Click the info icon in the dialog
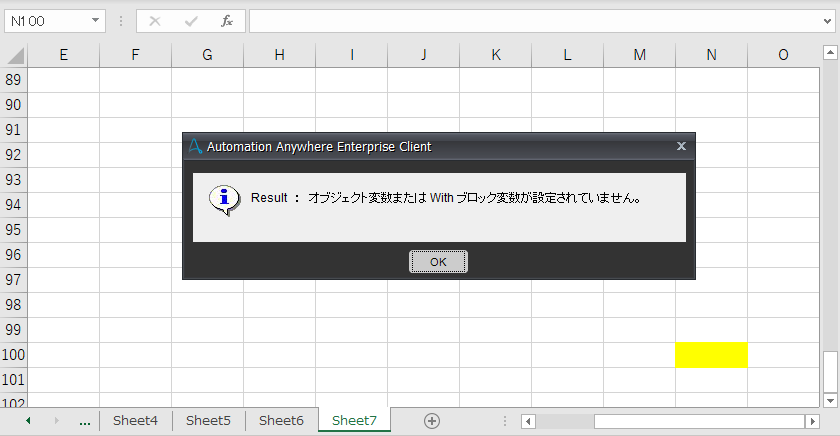 tap(224, 200)
